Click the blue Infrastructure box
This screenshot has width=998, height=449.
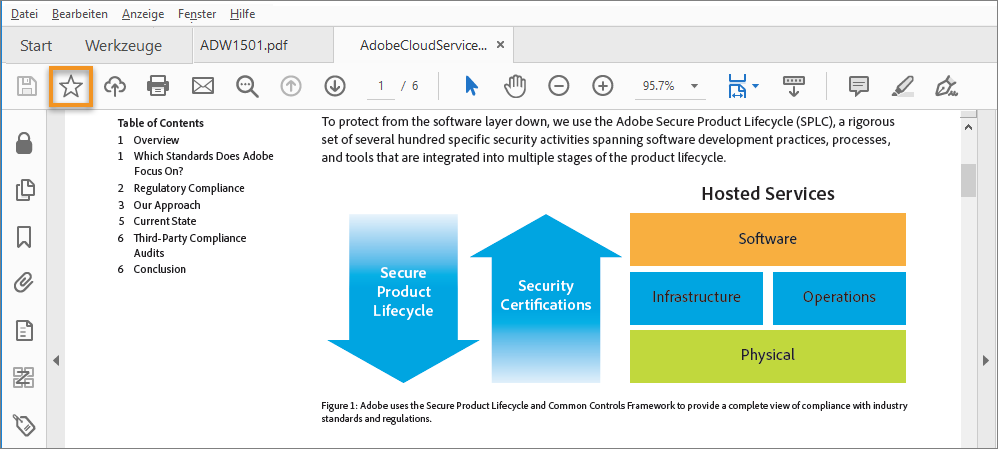696,298
